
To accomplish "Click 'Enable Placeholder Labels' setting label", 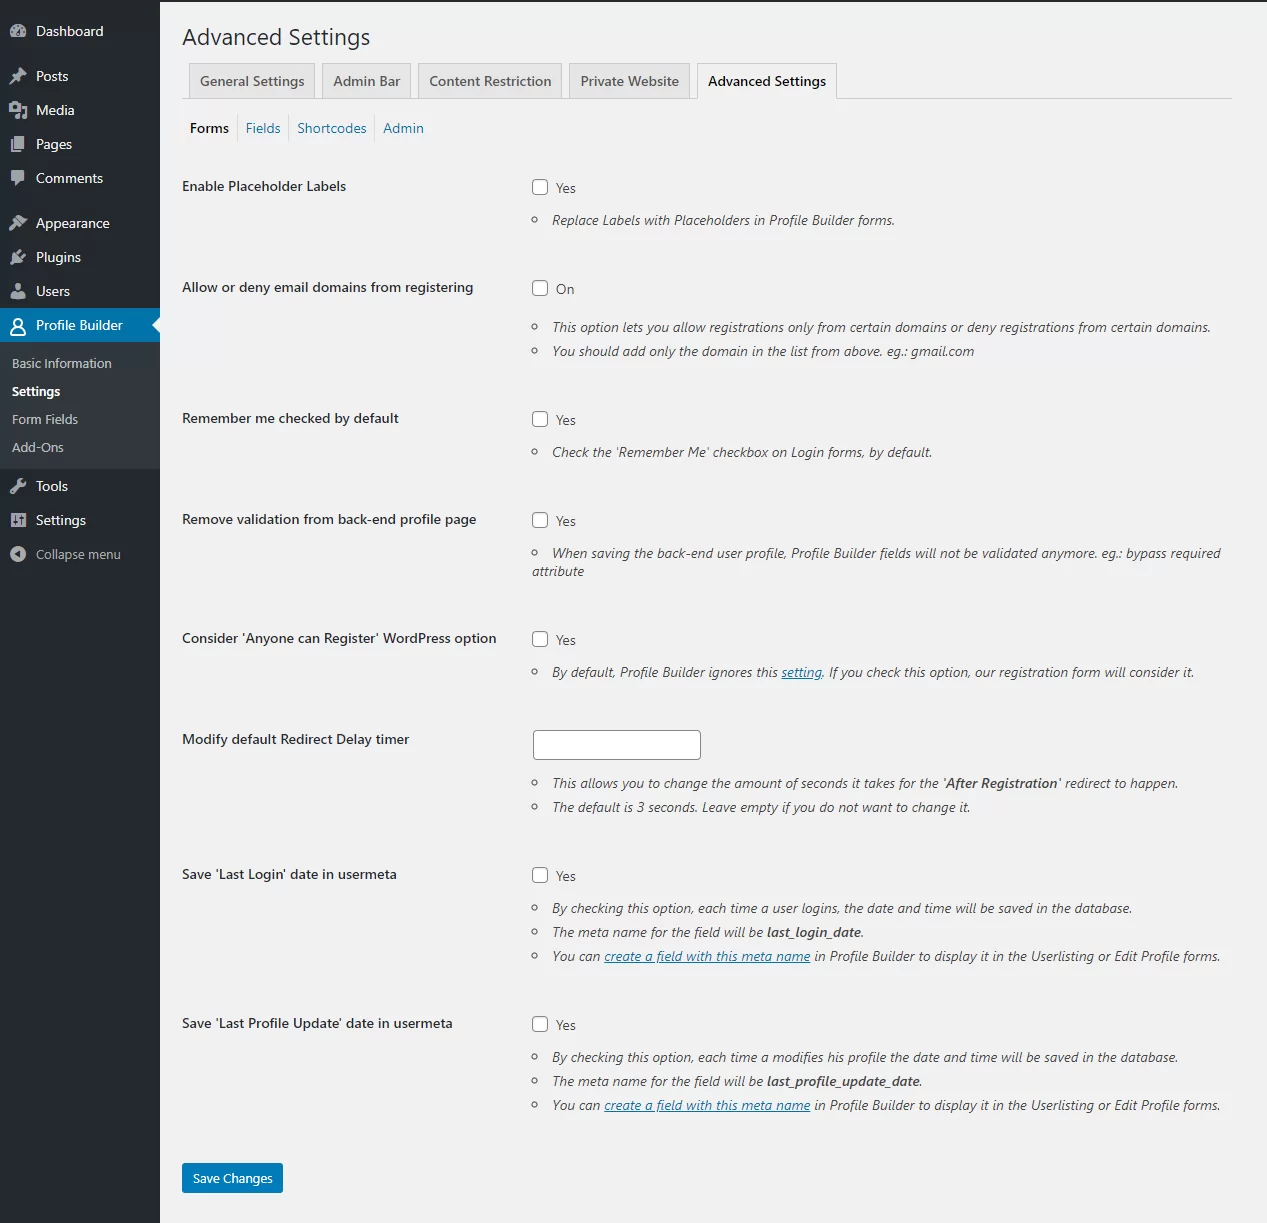I will click(x=264, y=186).
